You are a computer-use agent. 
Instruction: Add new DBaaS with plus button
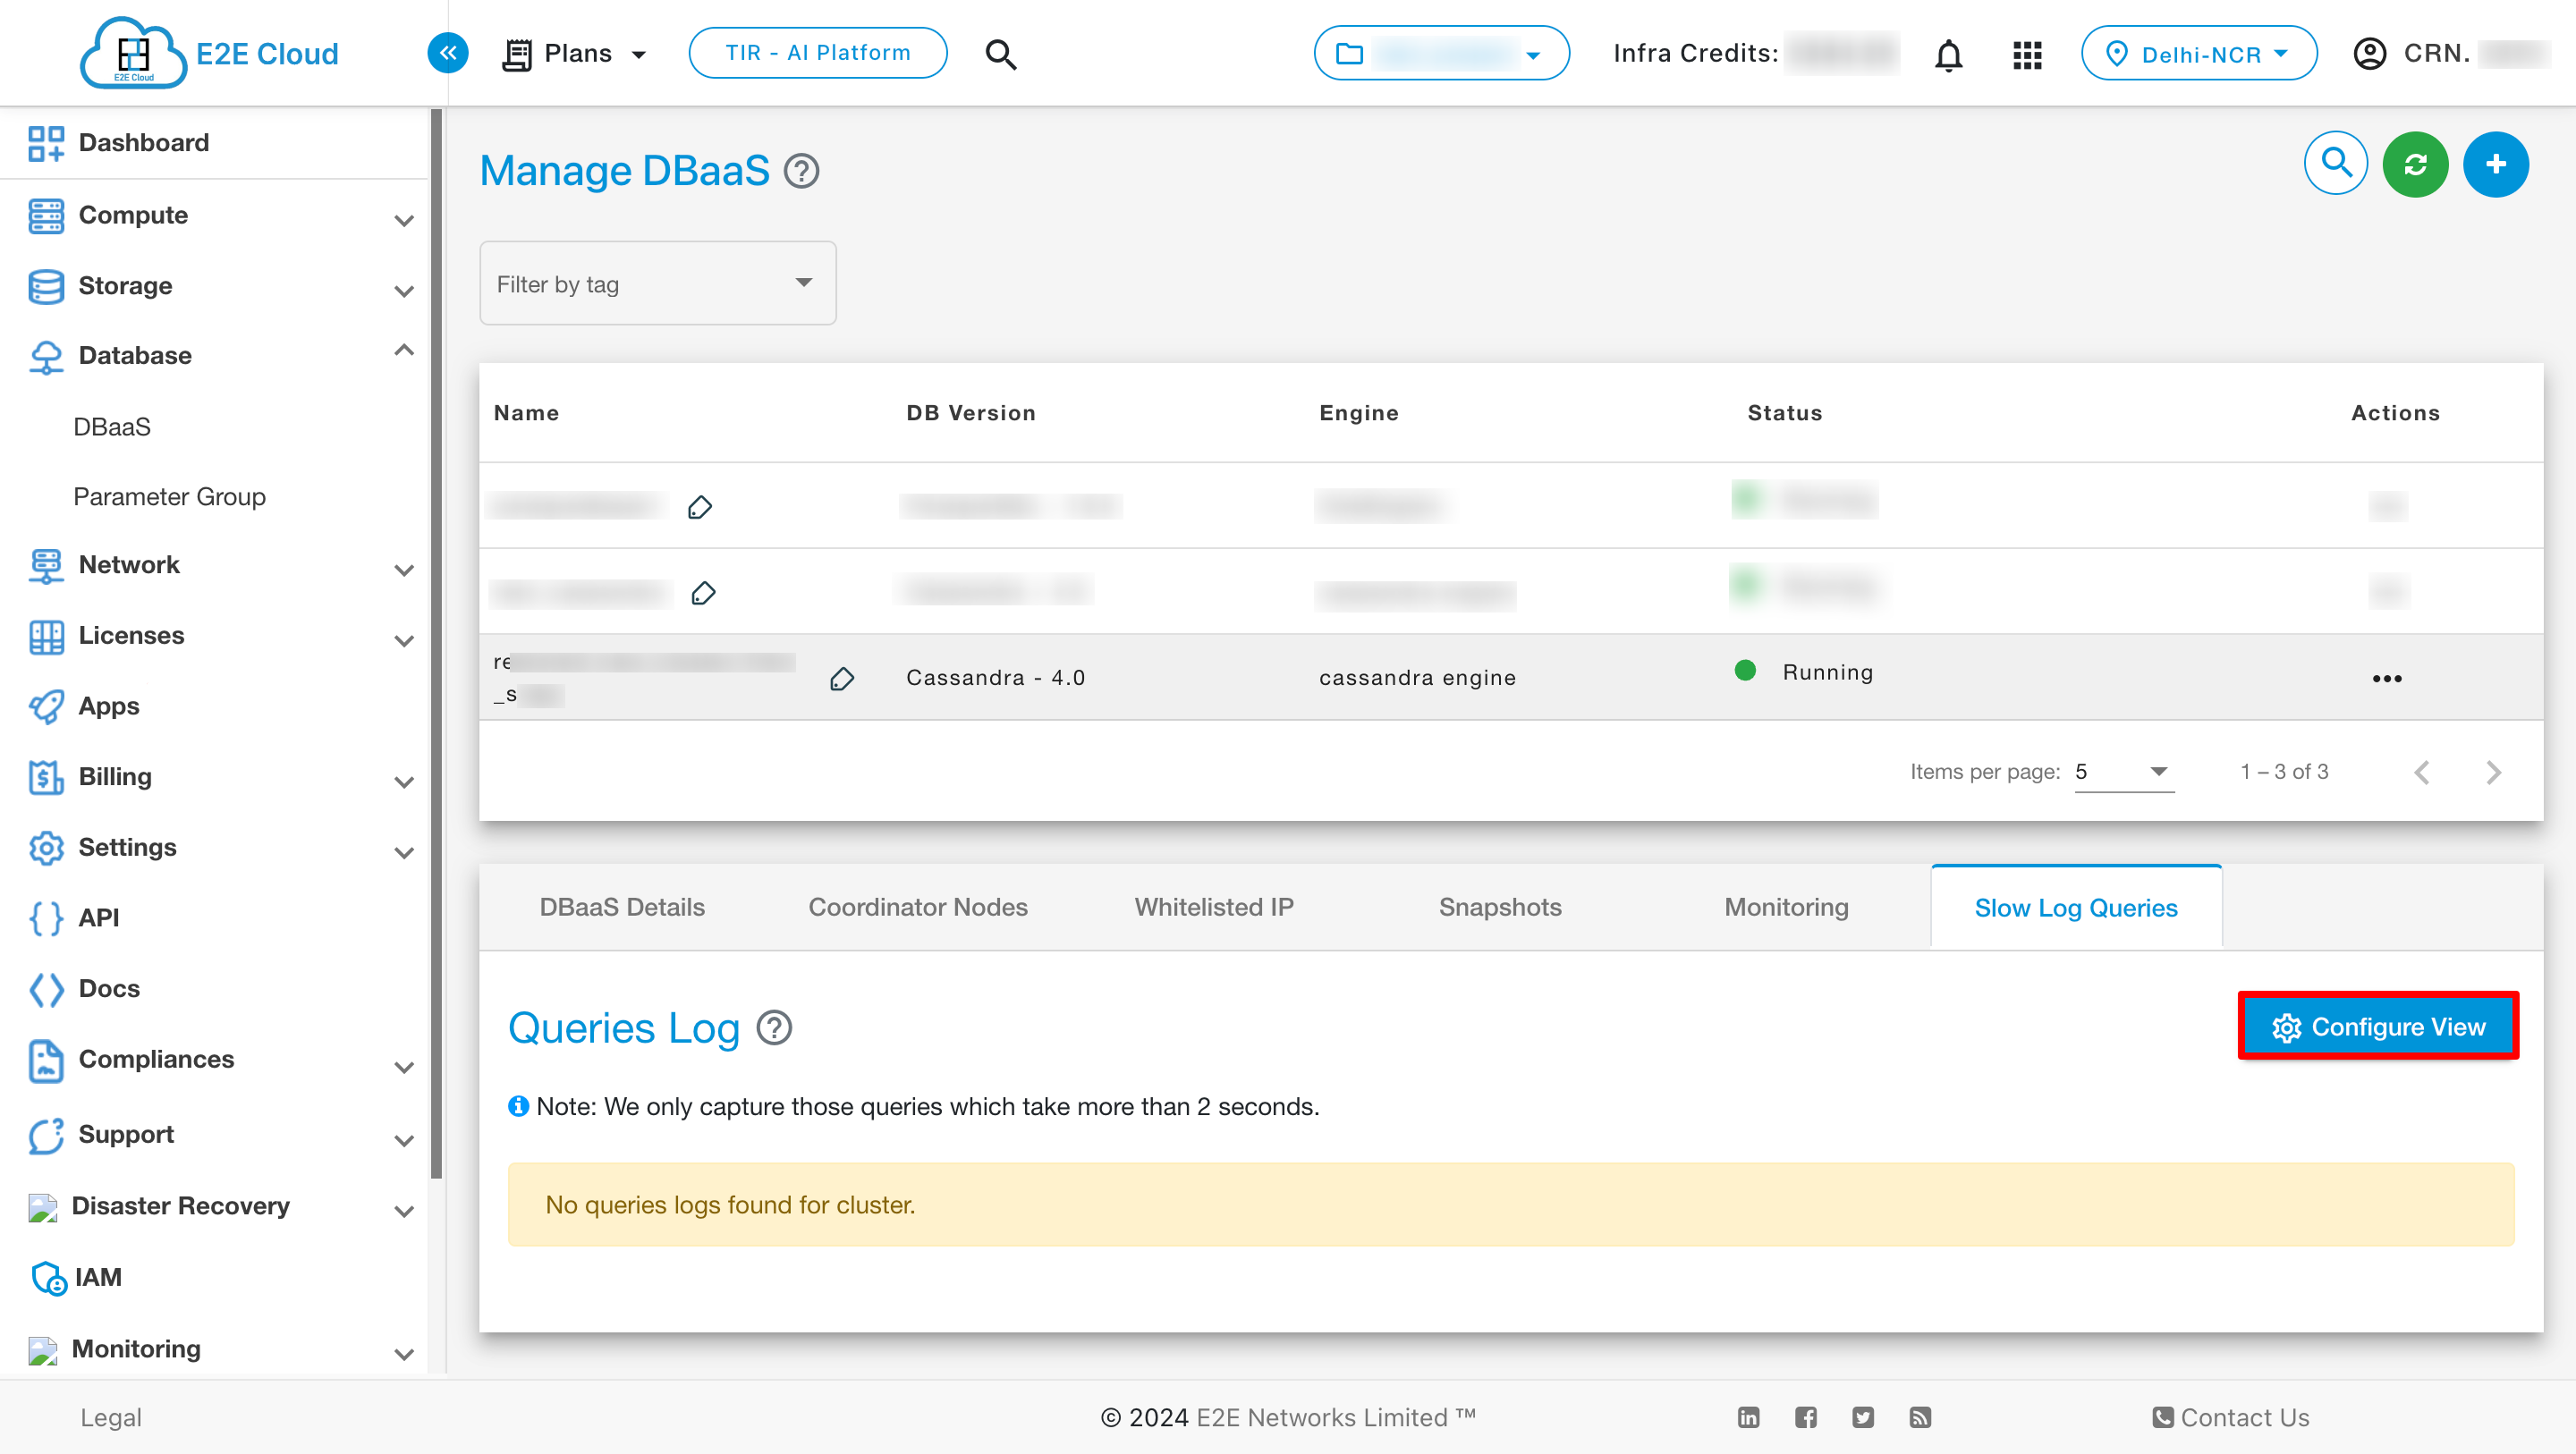pyautogui.click(x=2495, y=164)
